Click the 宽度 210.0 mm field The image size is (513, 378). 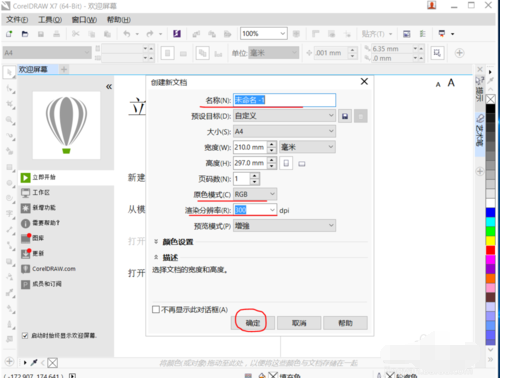click(x=250, y=147)
